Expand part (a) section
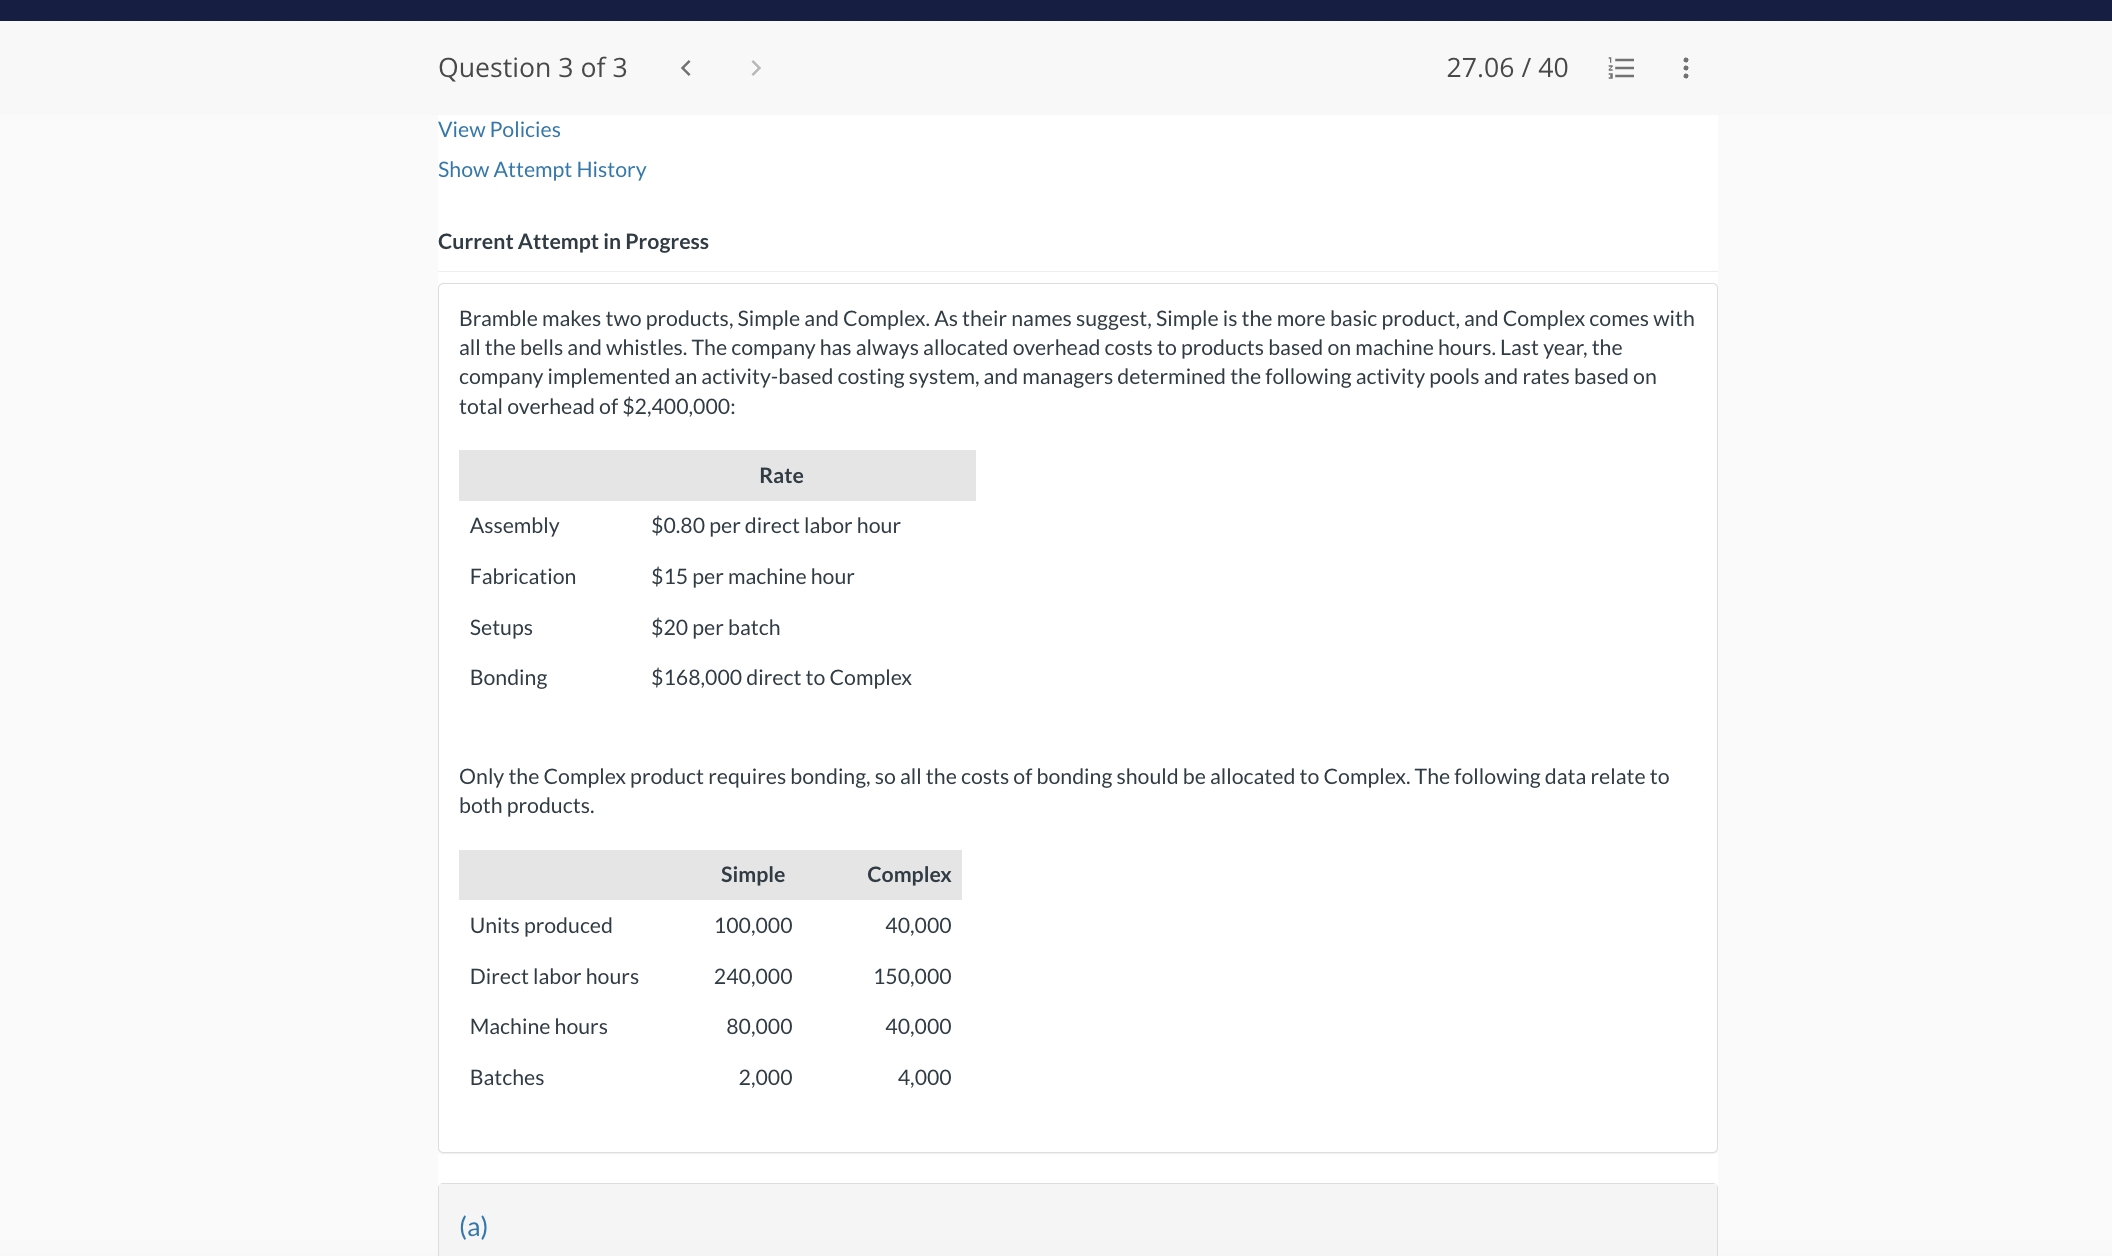Image resolution: width=2112 pixels, height=1256 pixels. coord(473,1226)
